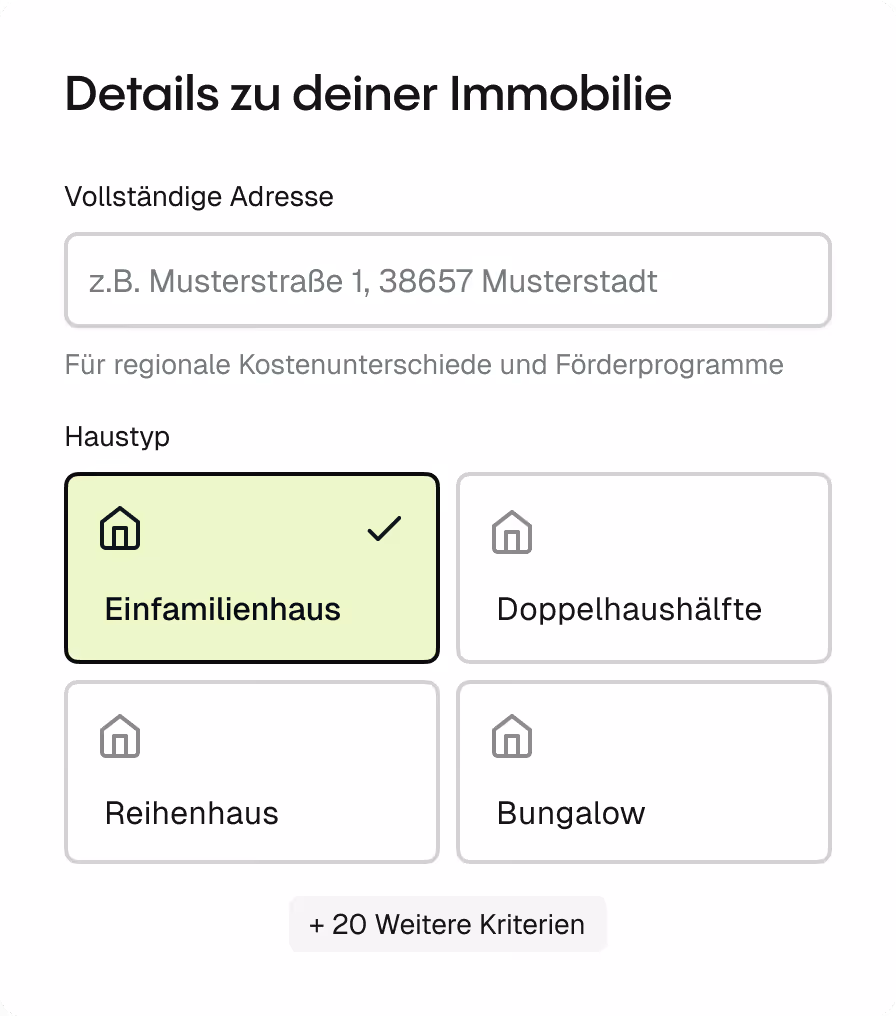Click the house icon on Bungalow card
The height and width of the screenshot is (1016, 896).
pos(510,737)
